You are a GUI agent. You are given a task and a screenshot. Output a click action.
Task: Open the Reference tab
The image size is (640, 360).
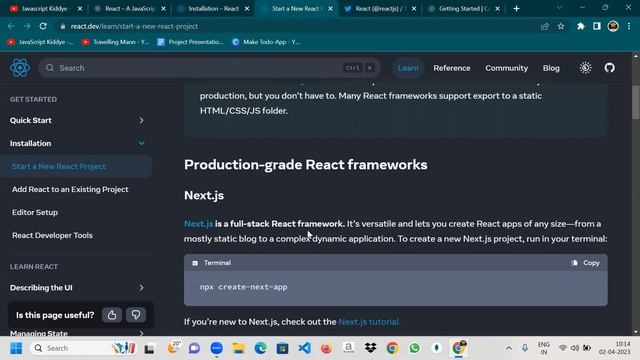click(x=451, y=68)
